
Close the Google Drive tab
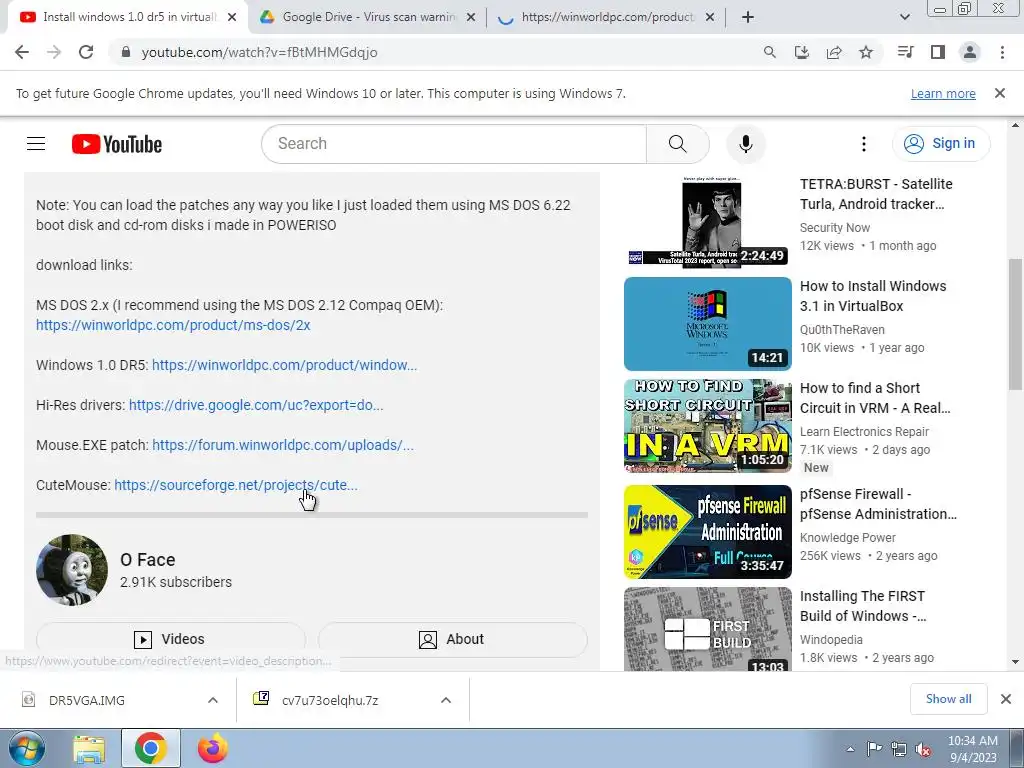[x=471, y=17]
